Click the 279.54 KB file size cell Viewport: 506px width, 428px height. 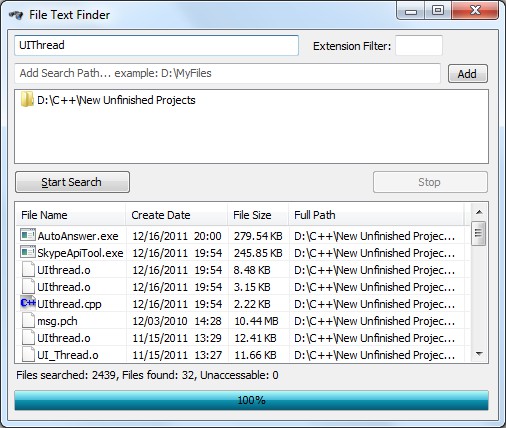click(x=258, y=236)
